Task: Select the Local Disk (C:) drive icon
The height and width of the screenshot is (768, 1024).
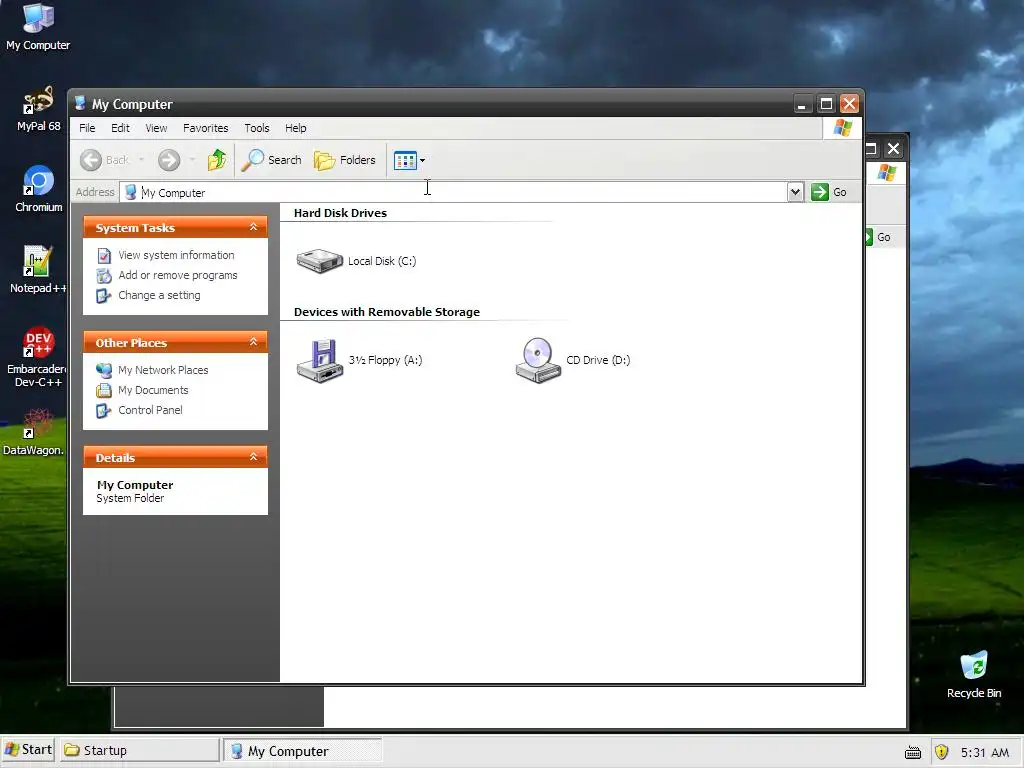Action: tap(319, 261)
